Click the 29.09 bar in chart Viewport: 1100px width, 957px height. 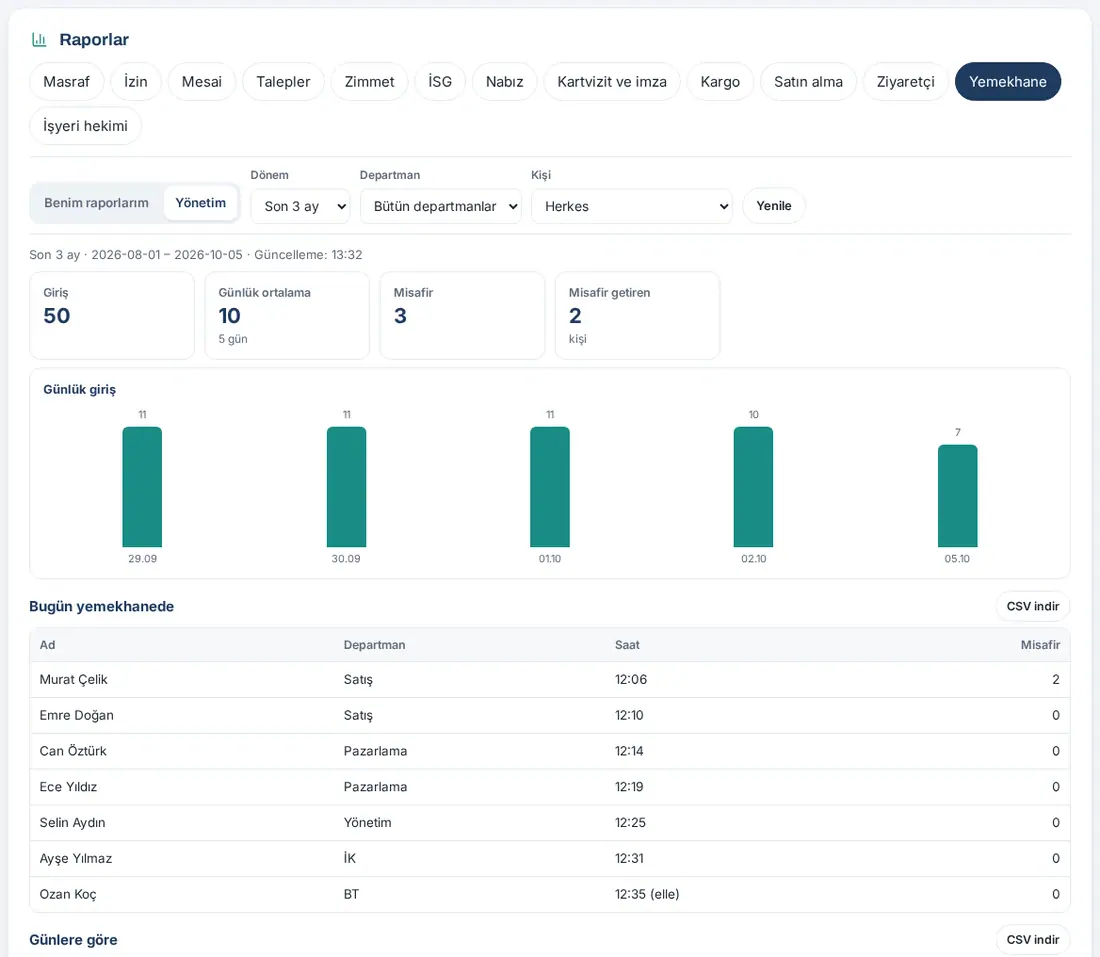point(142,487)
